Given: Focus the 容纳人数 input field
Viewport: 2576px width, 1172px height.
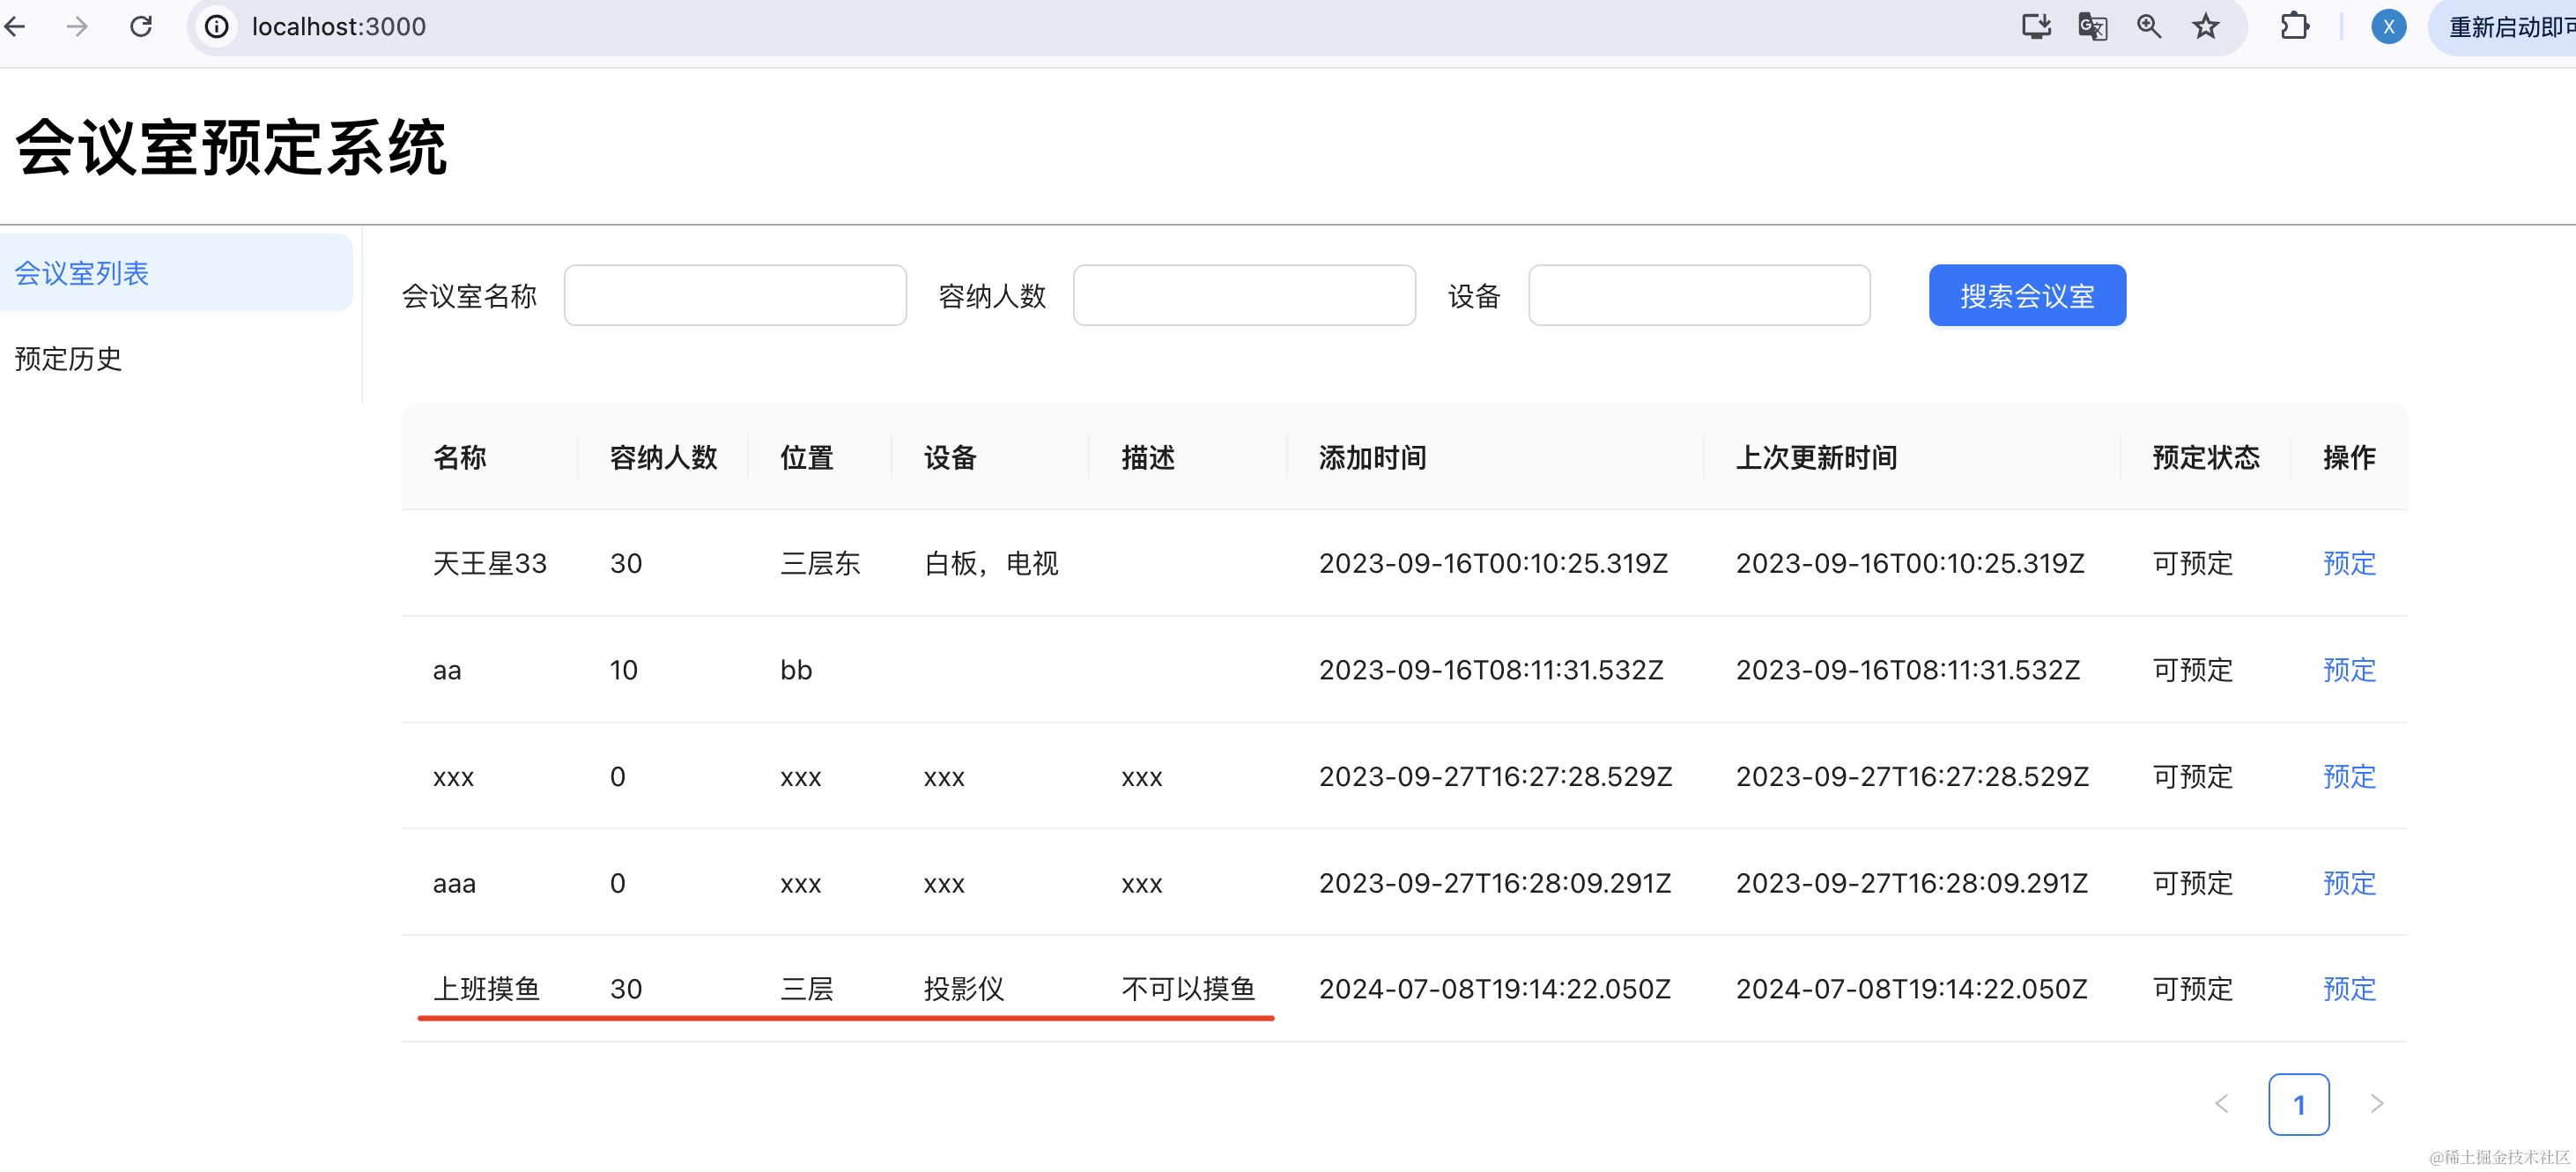Looking at the screenshot, I should tap(1243, 296).
